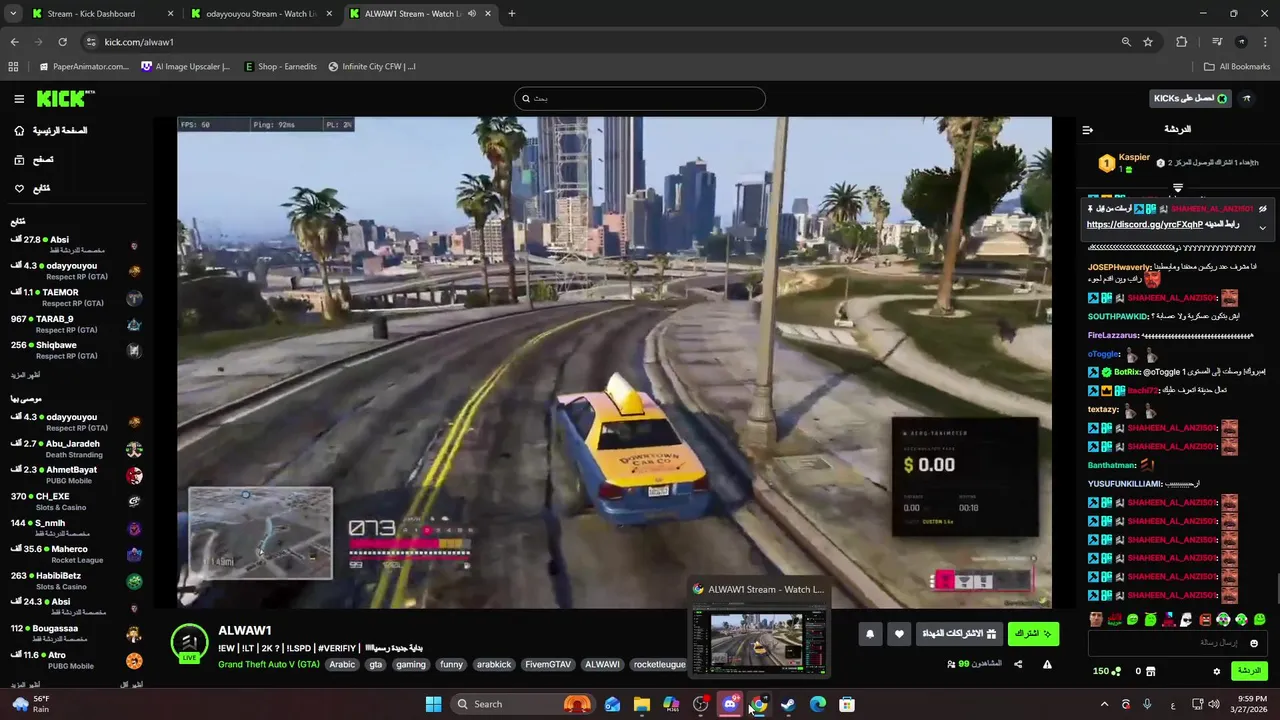1280x720 pixels.
Task: Expand show more under following list
Action: 26,374
